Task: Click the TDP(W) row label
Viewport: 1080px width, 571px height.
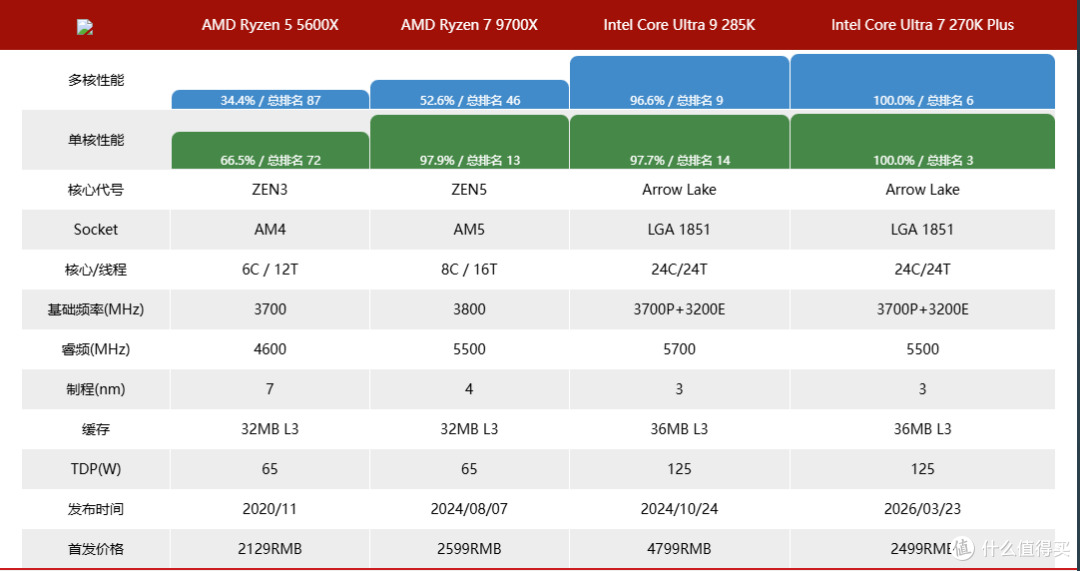Action: (96, 469)
